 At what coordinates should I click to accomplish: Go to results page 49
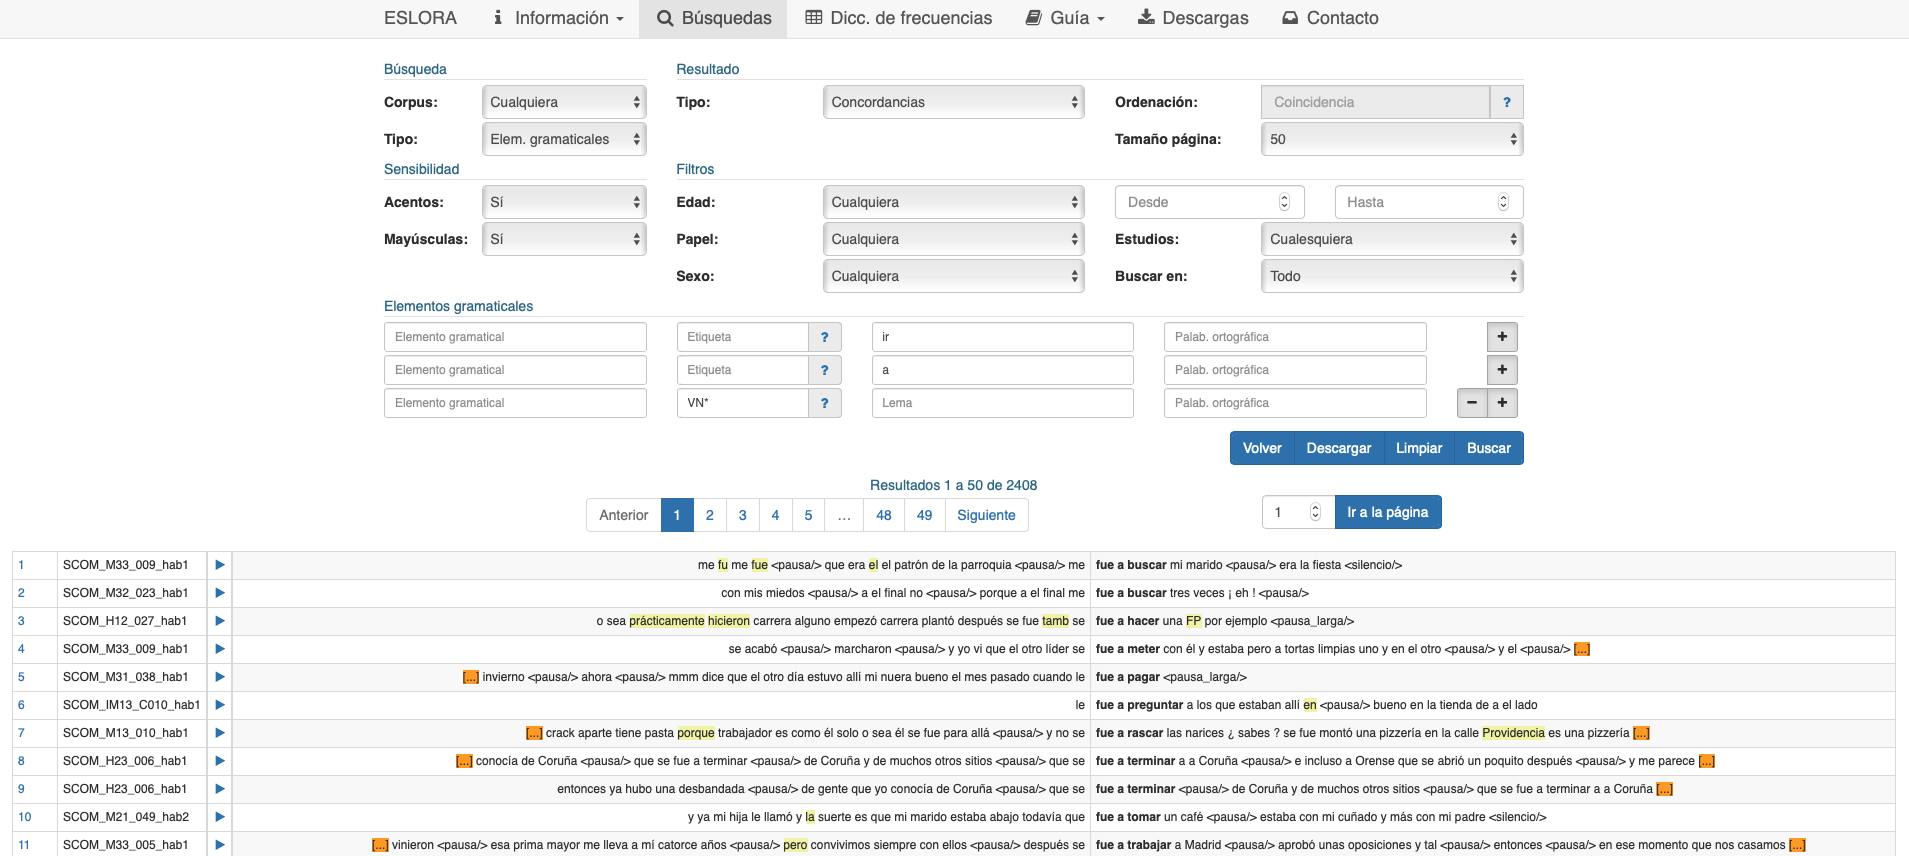[924, 515]
